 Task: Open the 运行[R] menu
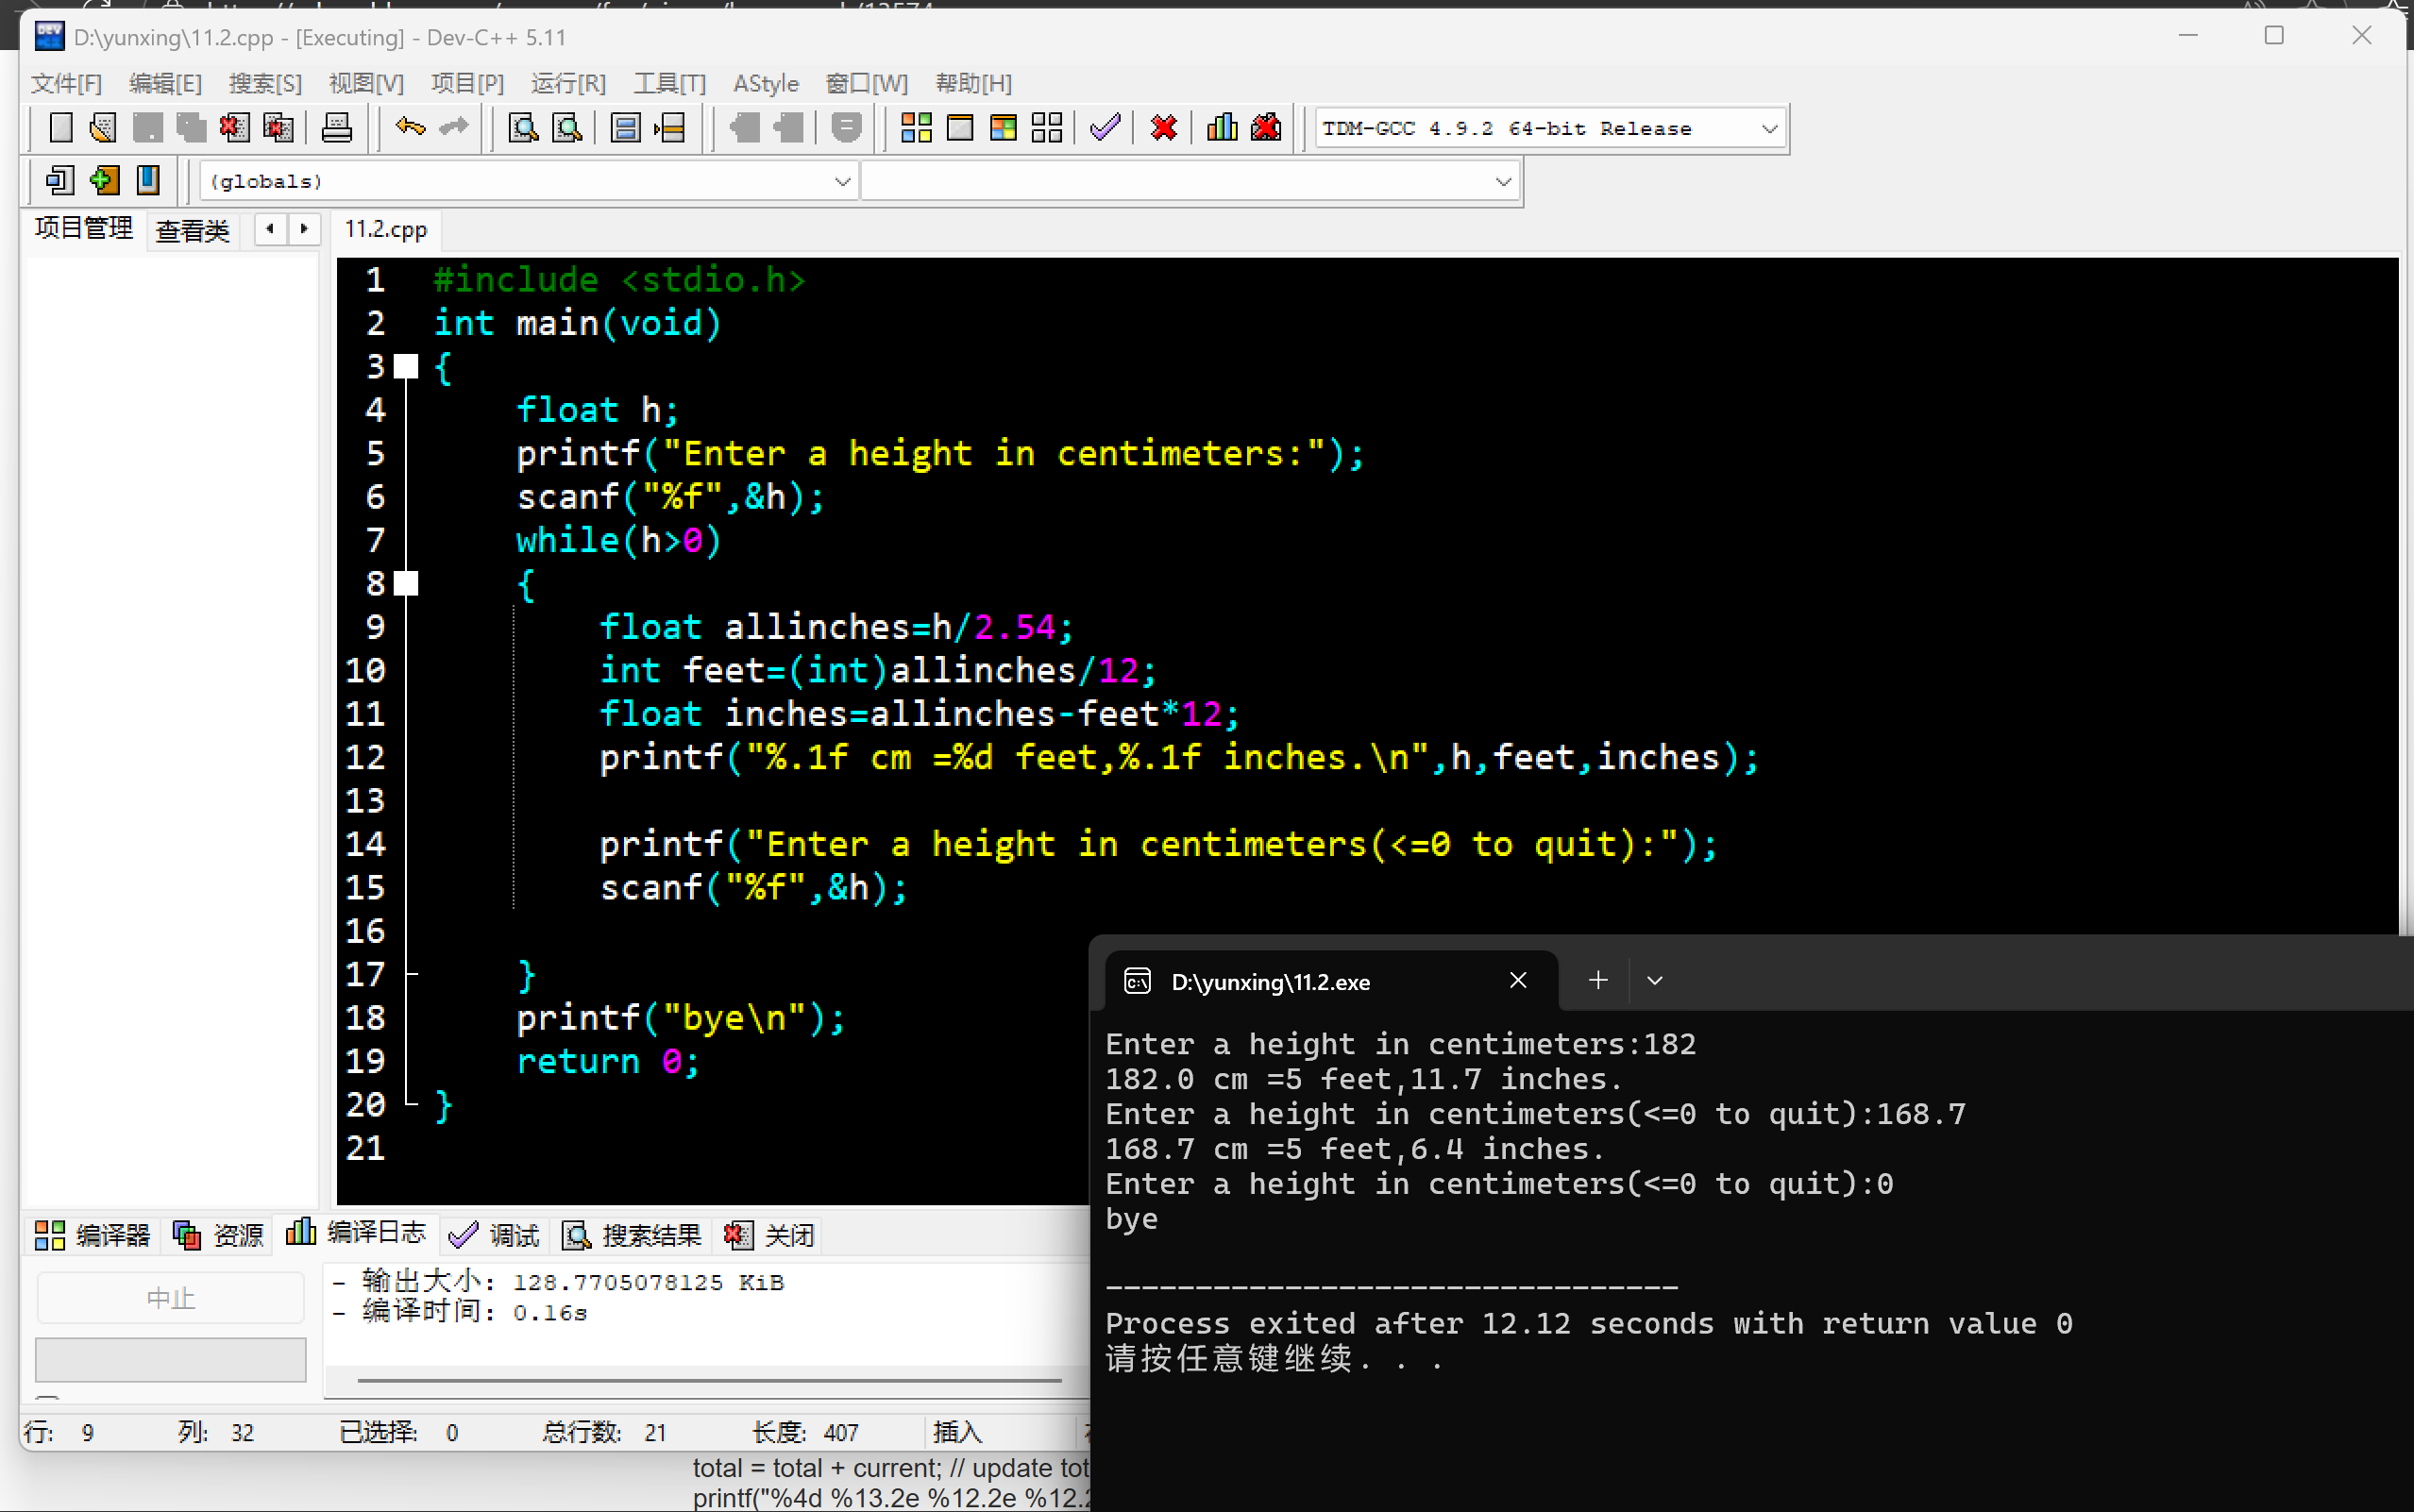567,83
